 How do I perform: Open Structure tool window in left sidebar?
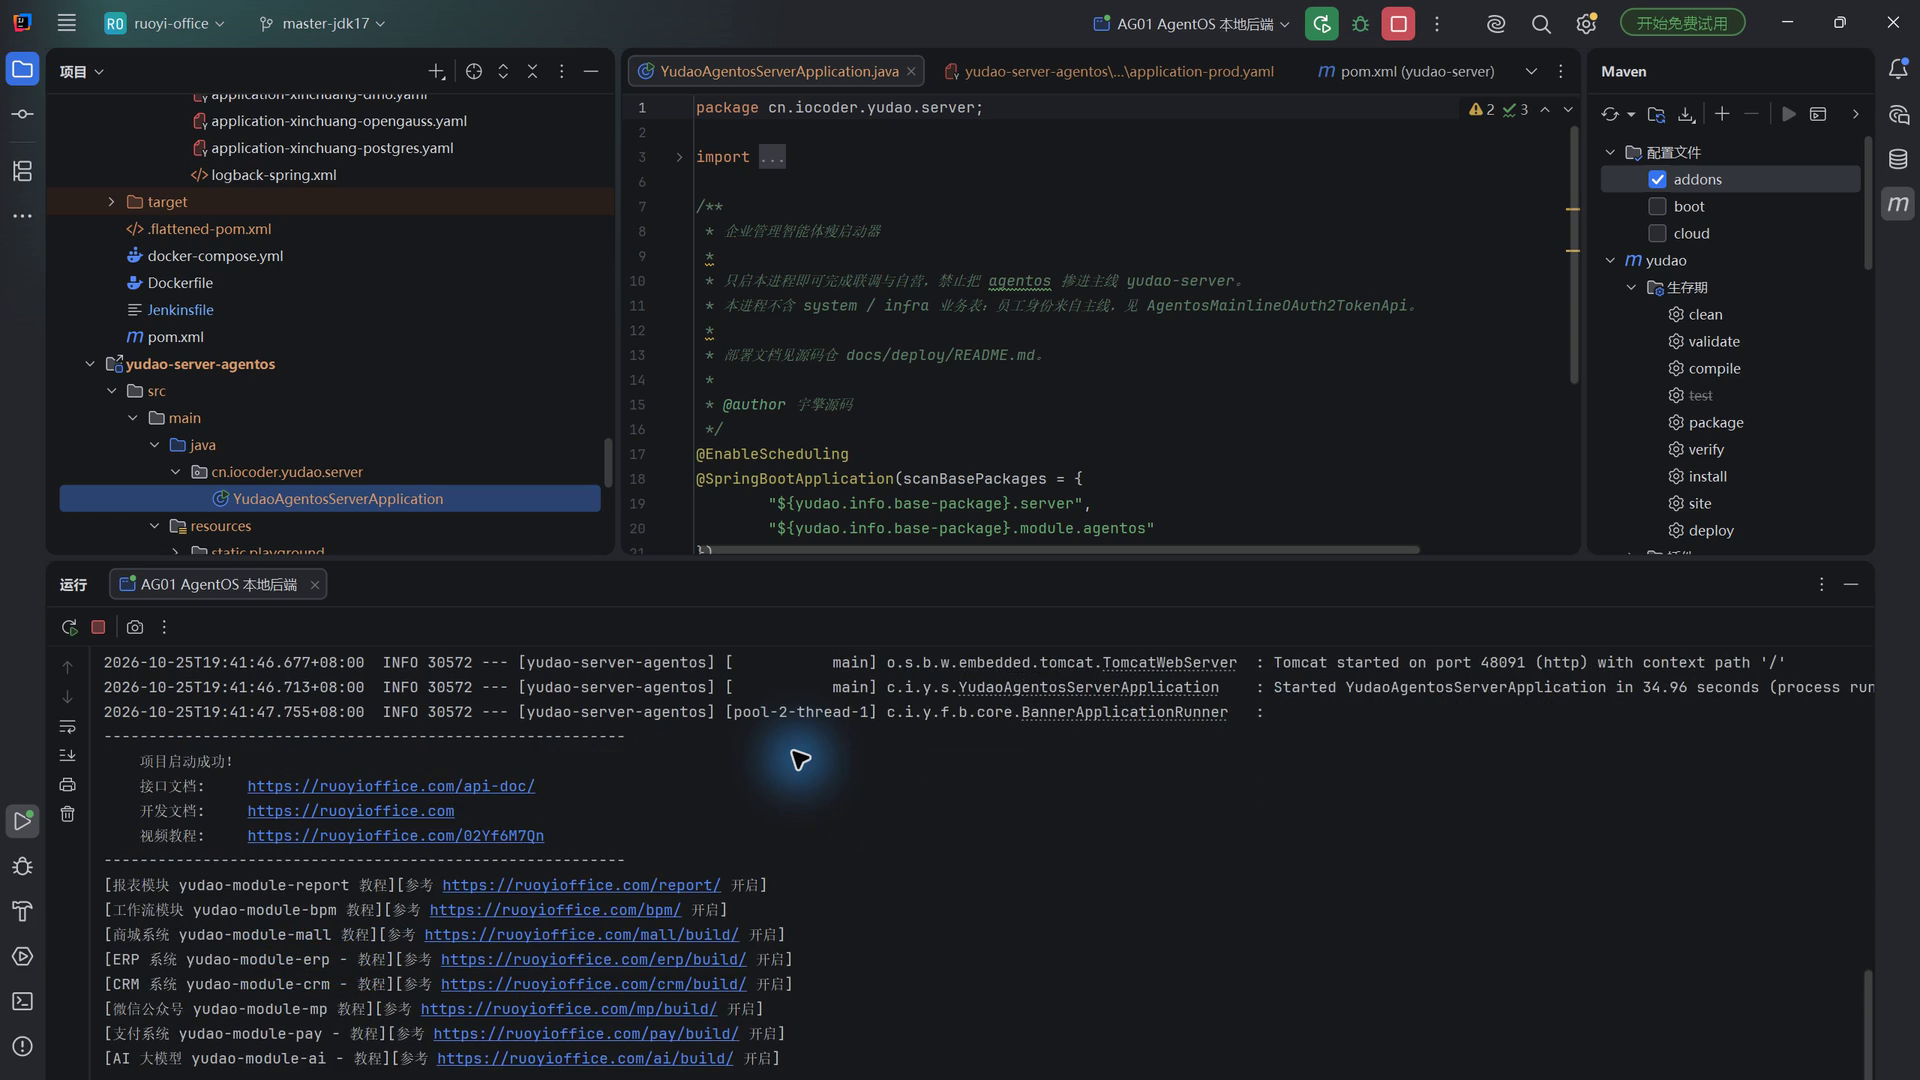22,171
